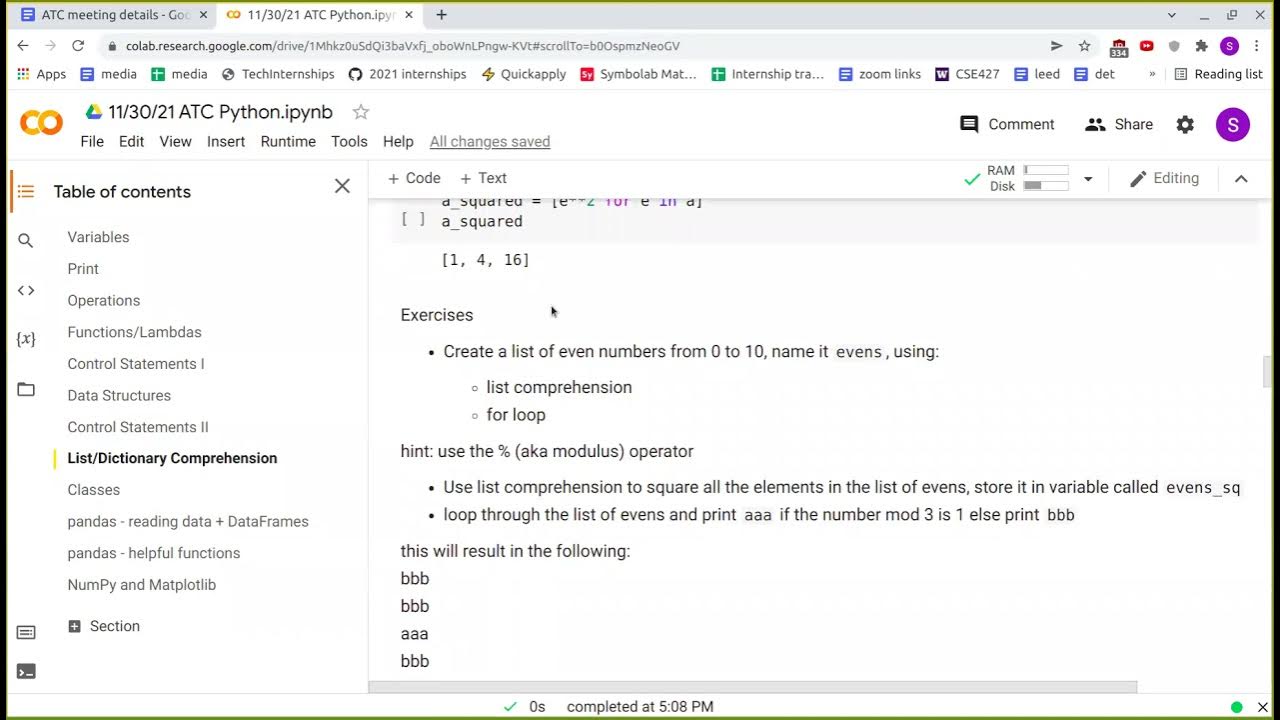The height and width of the screenshot is (720, 1280).
Task: Run the a_squared code cell
Action: pyautogui.click(x=413, y=219)
